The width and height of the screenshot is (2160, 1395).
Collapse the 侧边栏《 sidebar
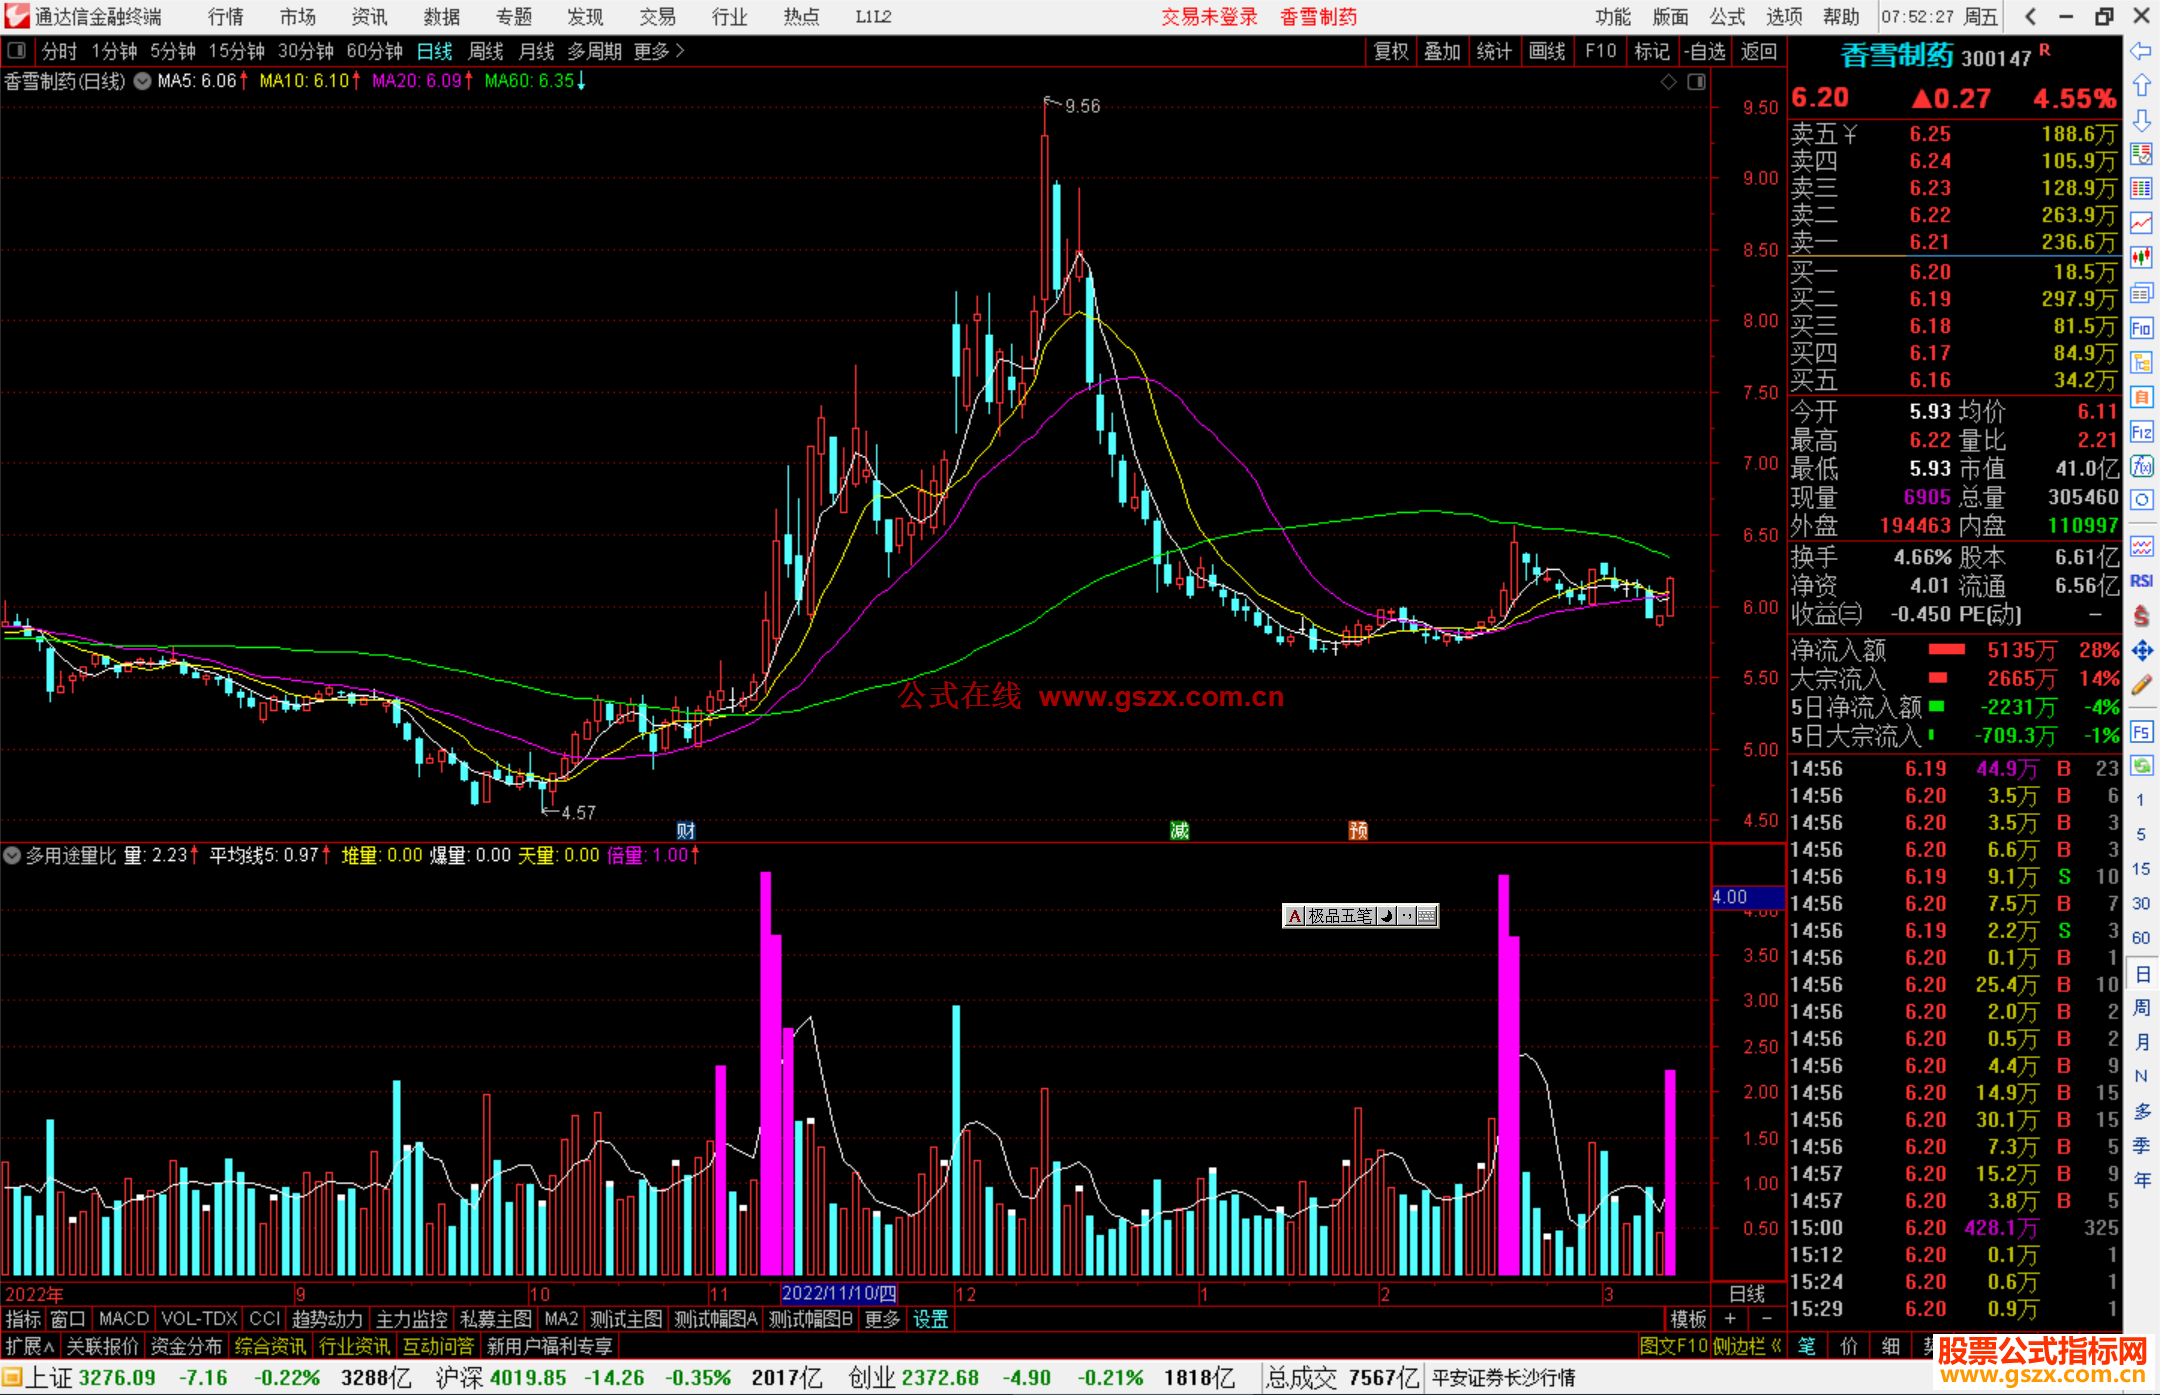(x=1747, y=1346)
